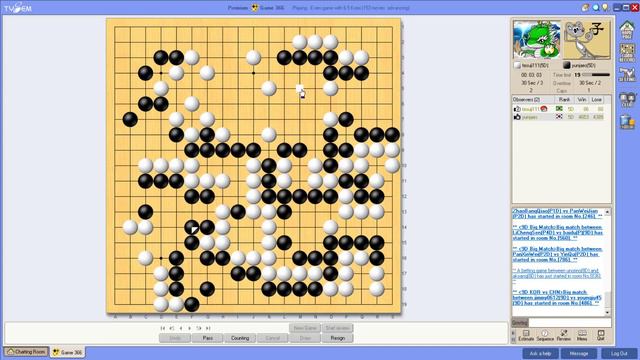Open the Greeting dropdown beside chat input

[x=520, y=322]
